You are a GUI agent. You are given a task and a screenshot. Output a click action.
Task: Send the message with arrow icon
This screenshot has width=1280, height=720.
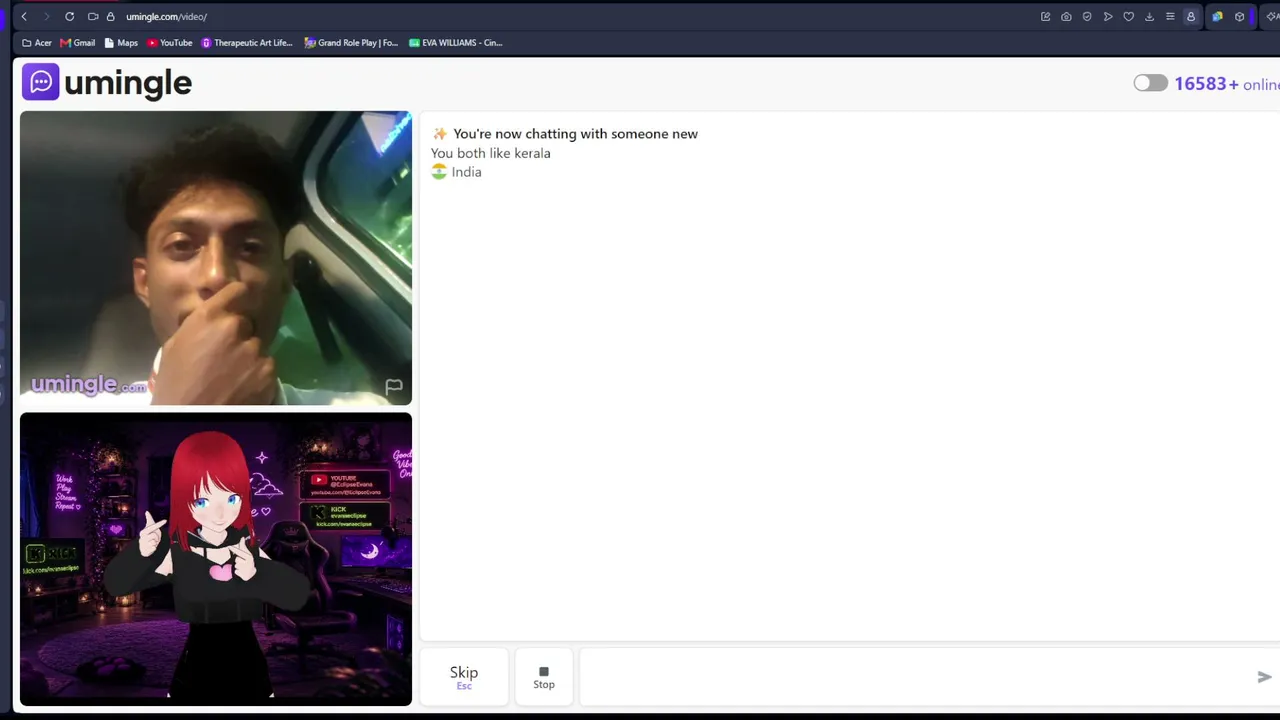click(1264, 677)
